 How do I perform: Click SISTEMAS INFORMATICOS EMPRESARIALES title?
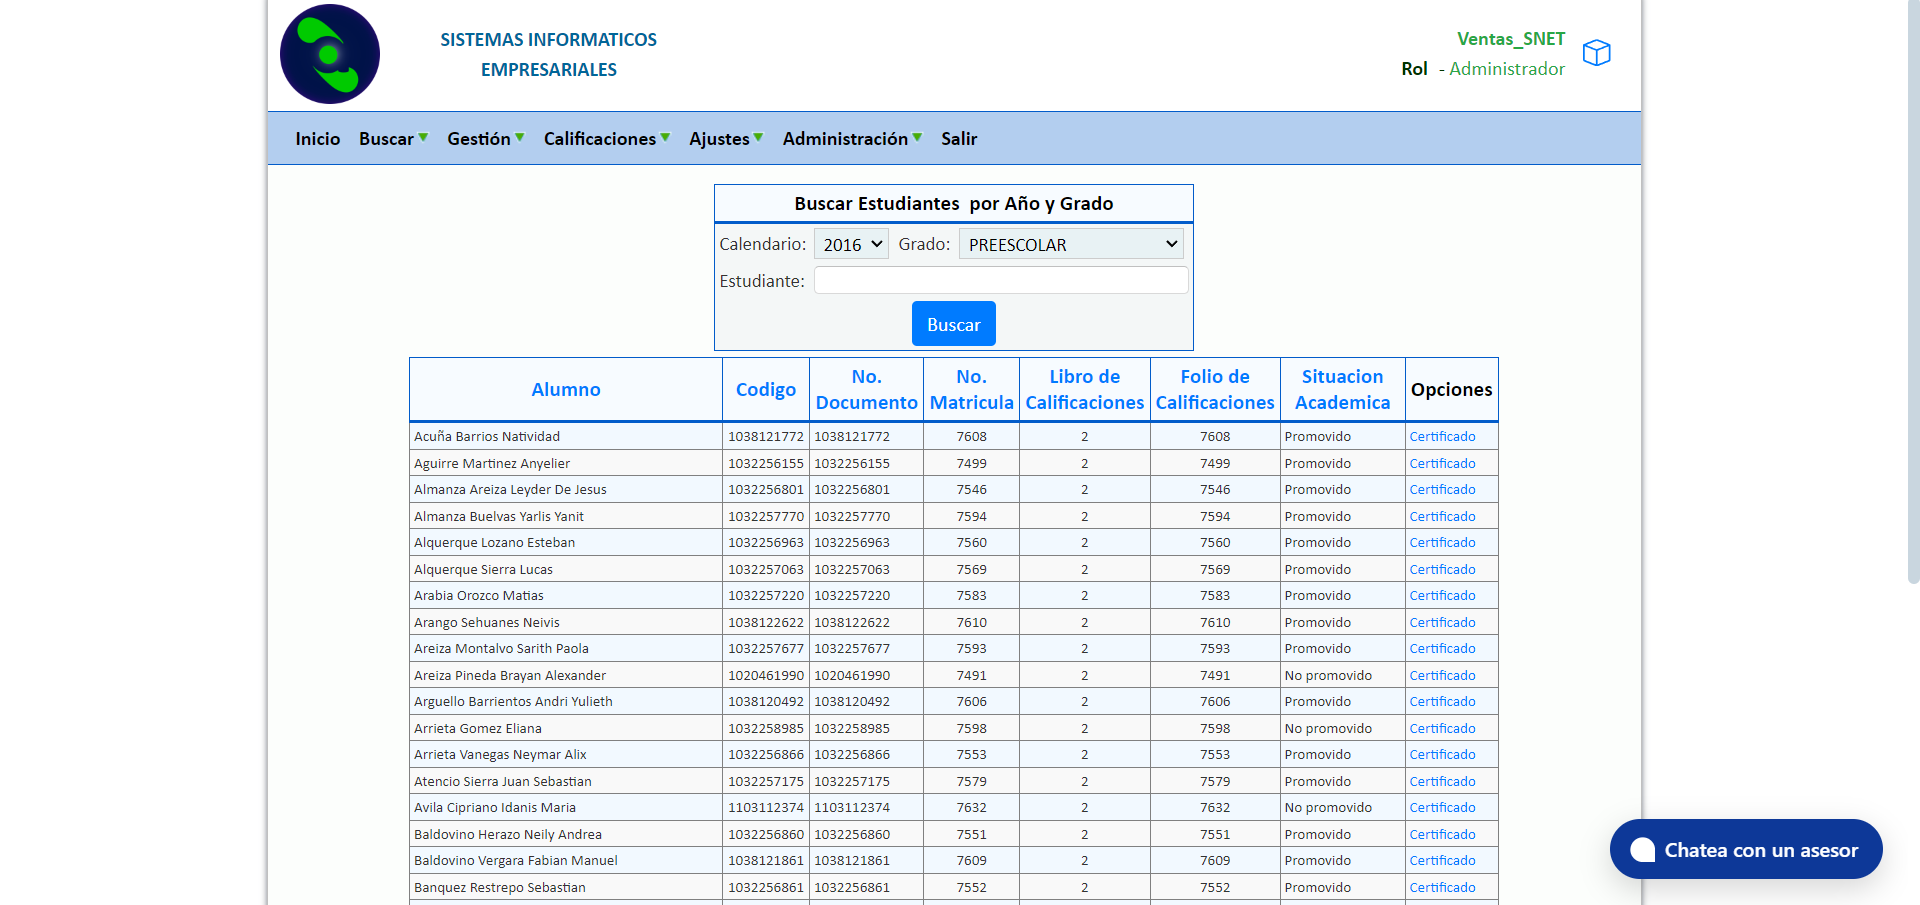tap(549, 55)
